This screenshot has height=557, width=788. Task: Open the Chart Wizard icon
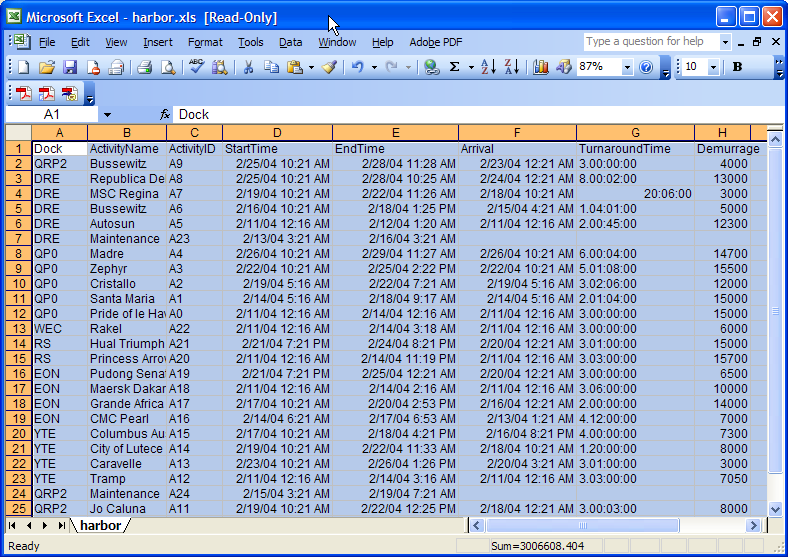[x=541, y=67]
